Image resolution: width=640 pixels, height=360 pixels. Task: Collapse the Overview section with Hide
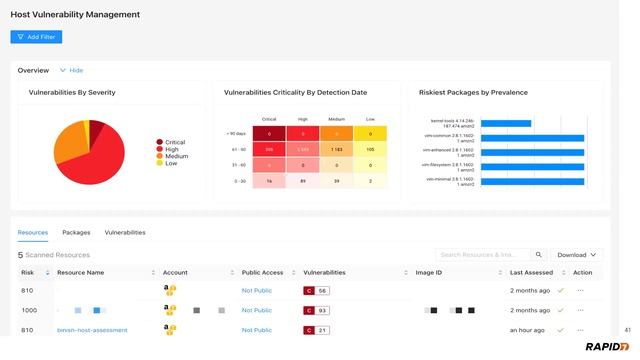click(72, 70)
